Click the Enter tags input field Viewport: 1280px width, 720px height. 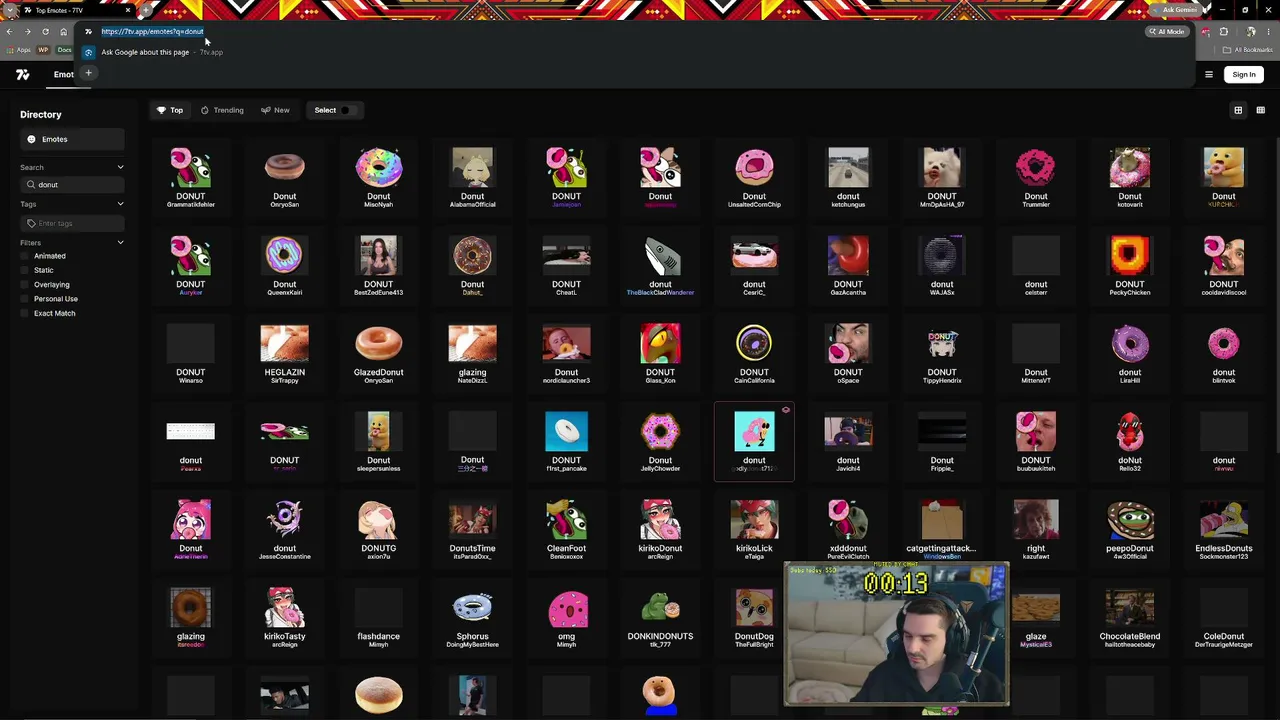coord(74,223)
